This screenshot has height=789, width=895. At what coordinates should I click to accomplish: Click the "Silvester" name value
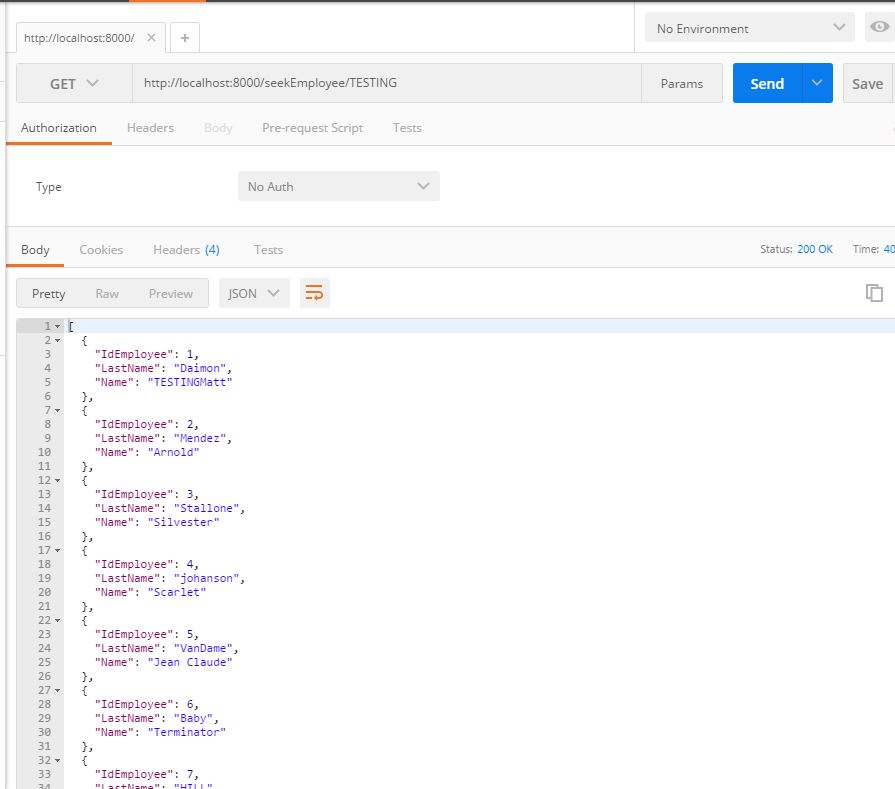(x=183, y=522)
